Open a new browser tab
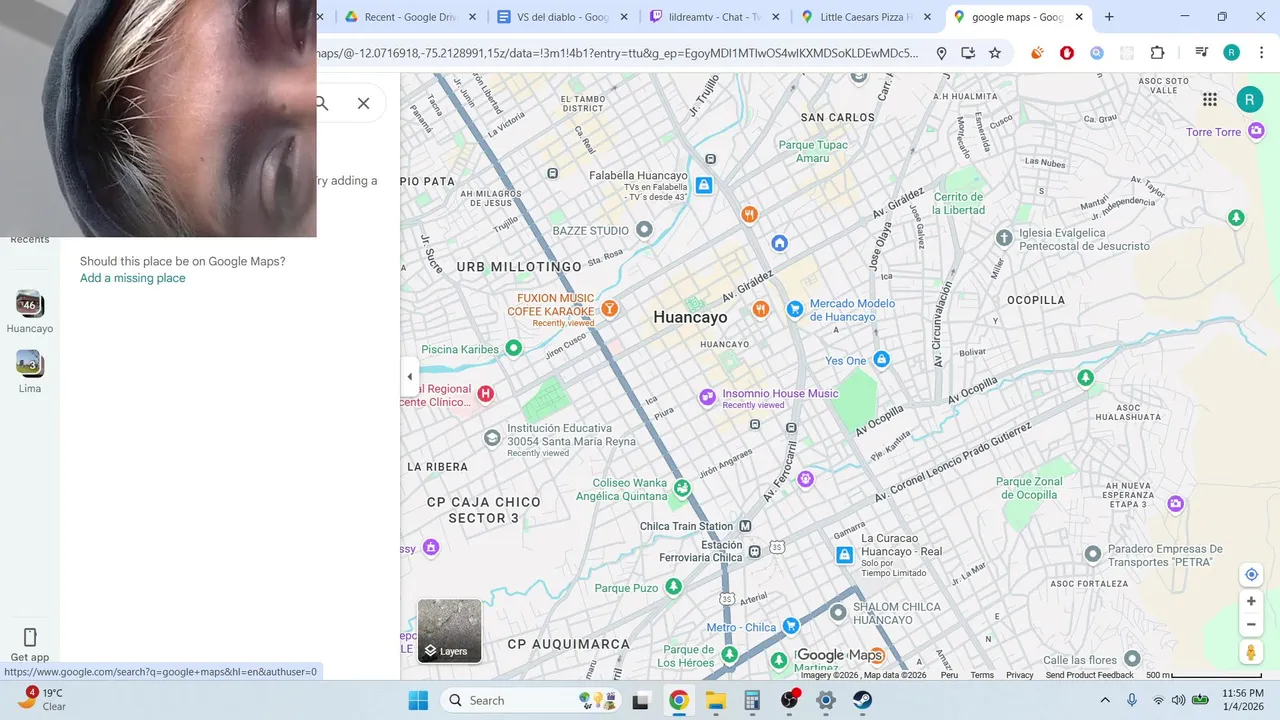 tap(1109, 17)
